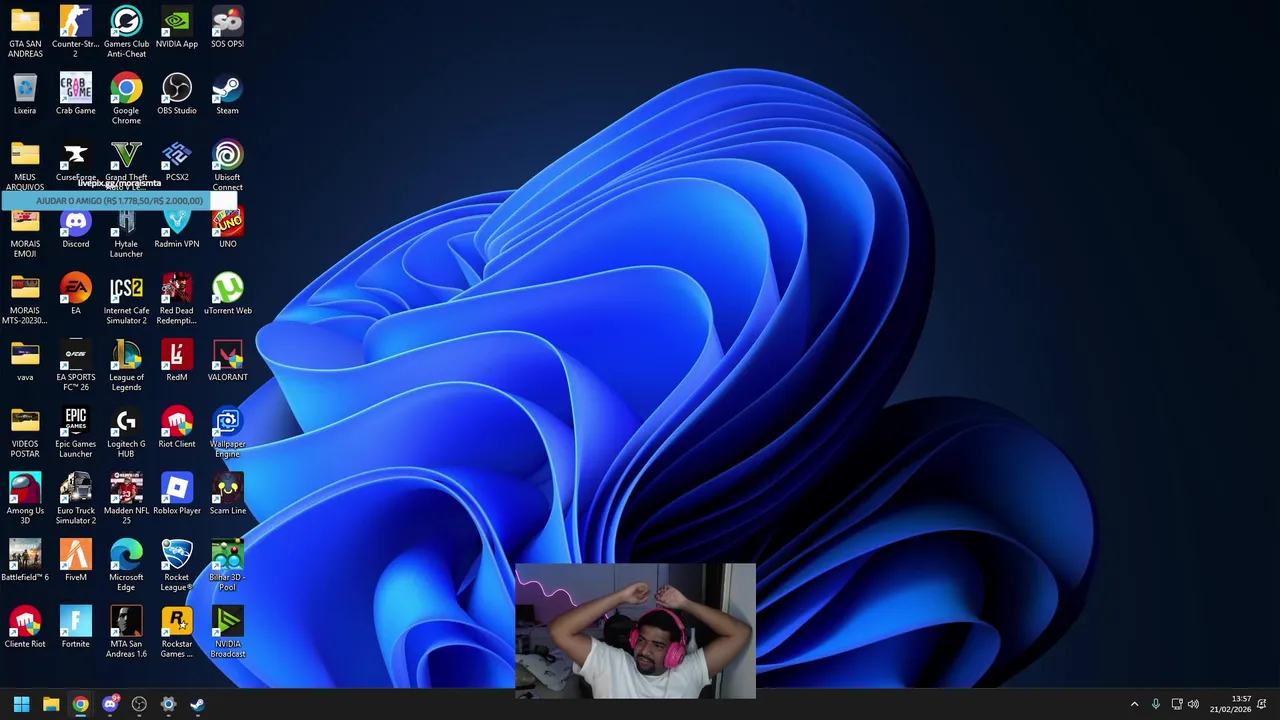Select the Steam desktop shortcut
This screenshot has width=1280, height=720.
pyautogui.click(x=227, y=94)
